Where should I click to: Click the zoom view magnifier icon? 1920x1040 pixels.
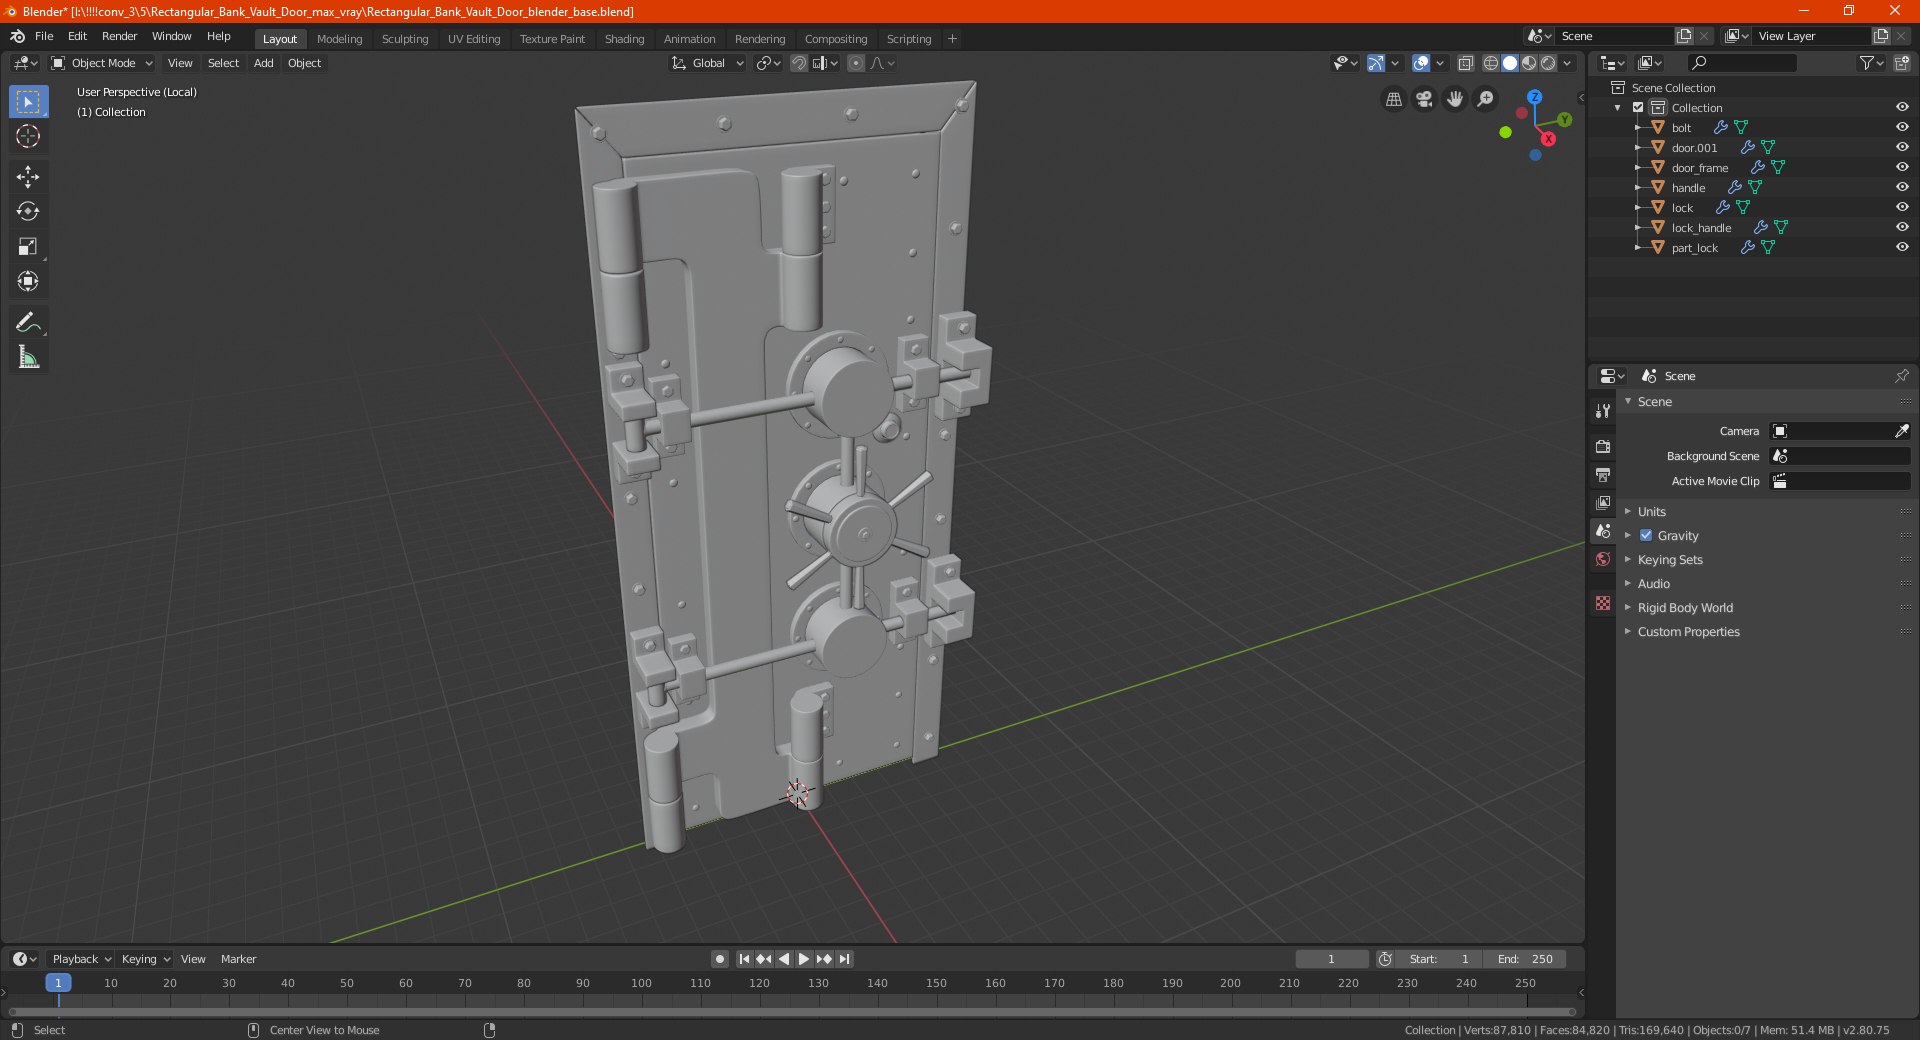click(x=1486, y=99)
